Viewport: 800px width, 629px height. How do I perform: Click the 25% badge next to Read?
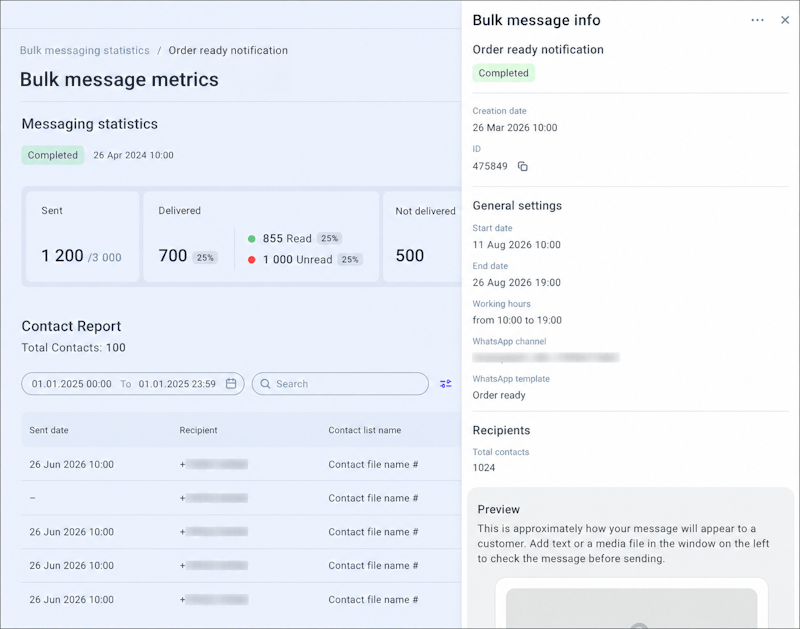(x=330, y=238)
